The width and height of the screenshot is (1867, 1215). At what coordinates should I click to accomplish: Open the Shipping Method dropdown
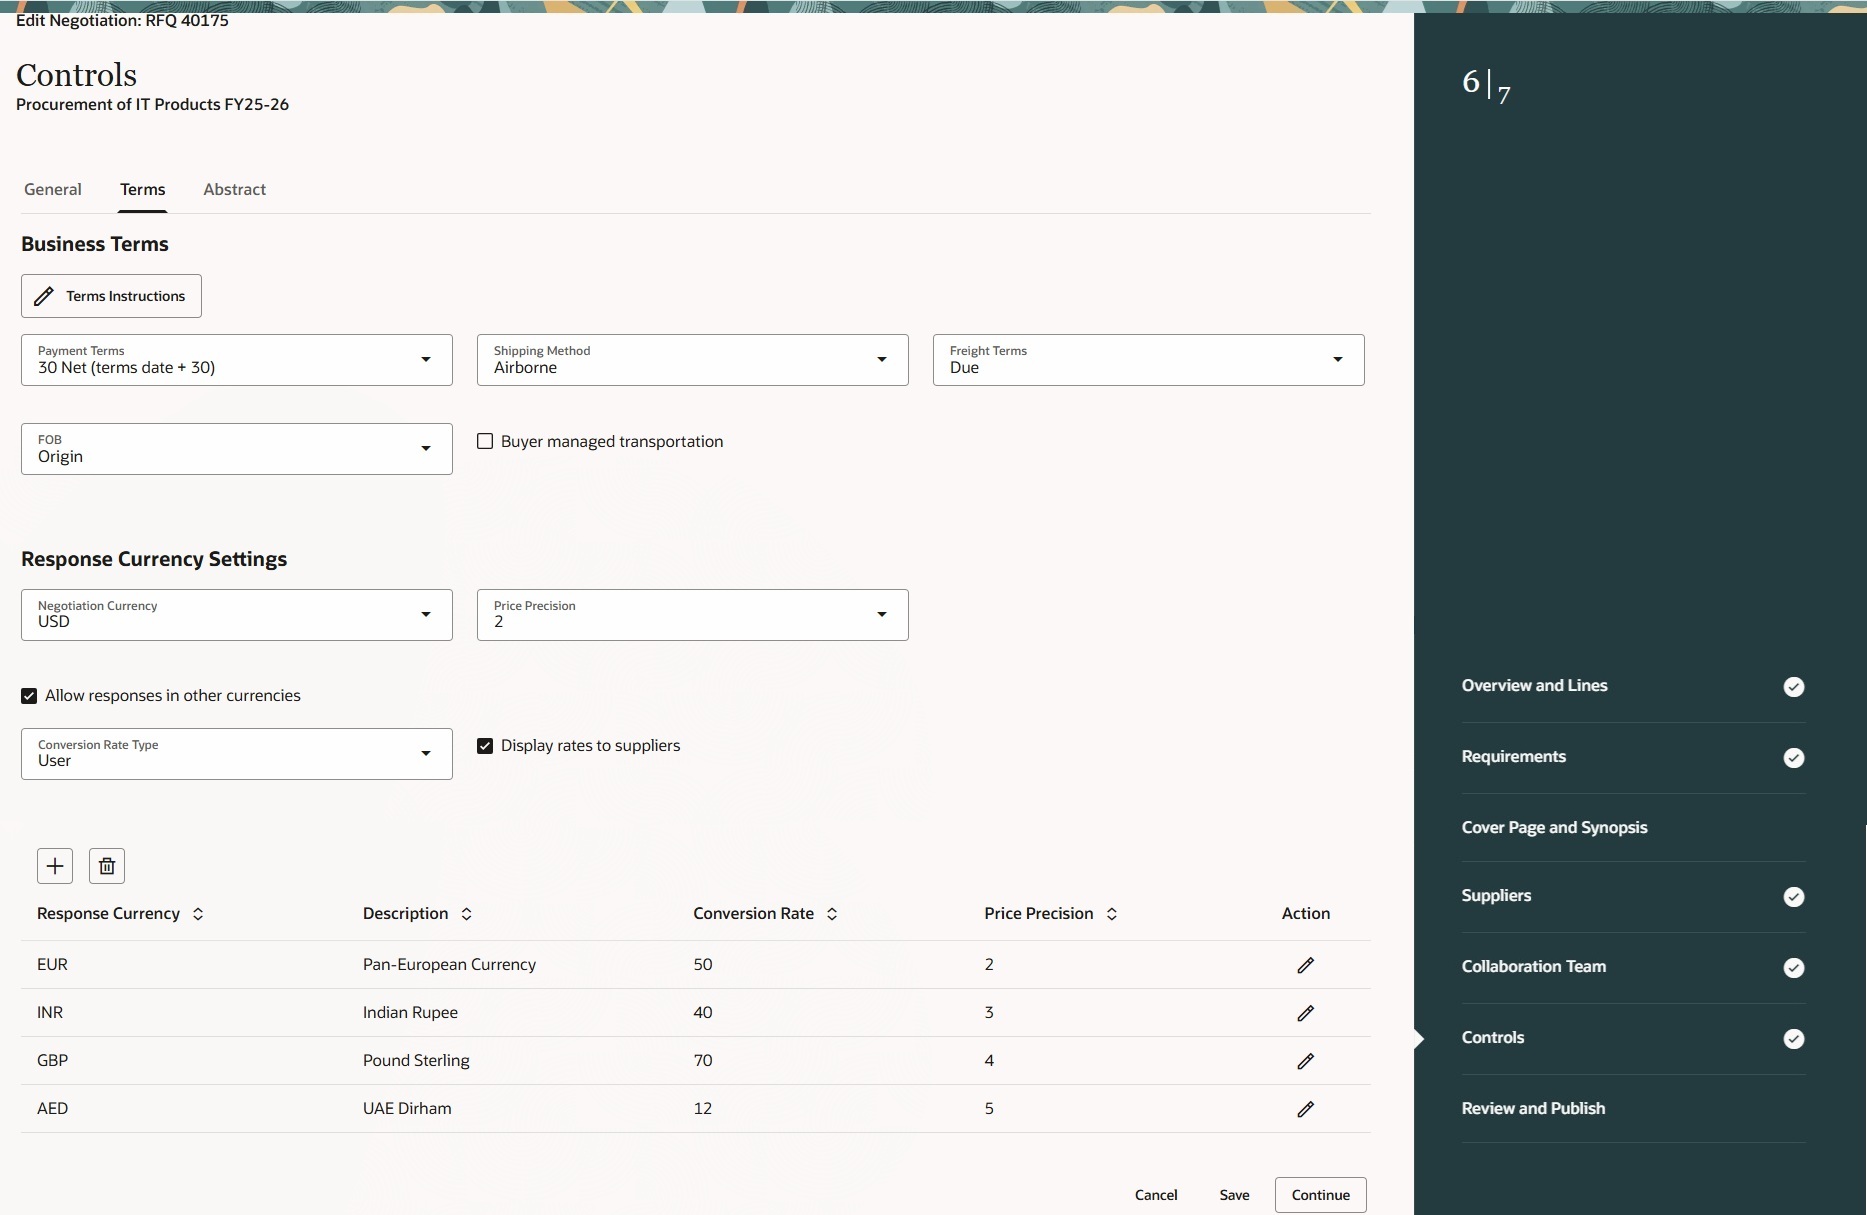pyautogui.click(x=693, y=360)
